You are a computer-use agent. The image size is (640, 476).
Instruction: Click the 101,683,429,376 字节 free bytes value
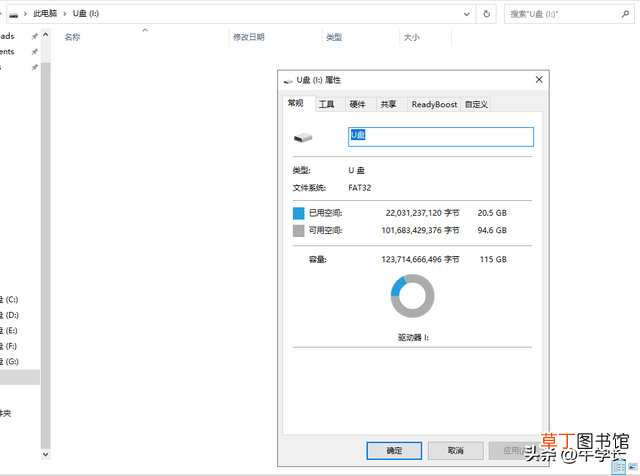[x=420, y=230]
